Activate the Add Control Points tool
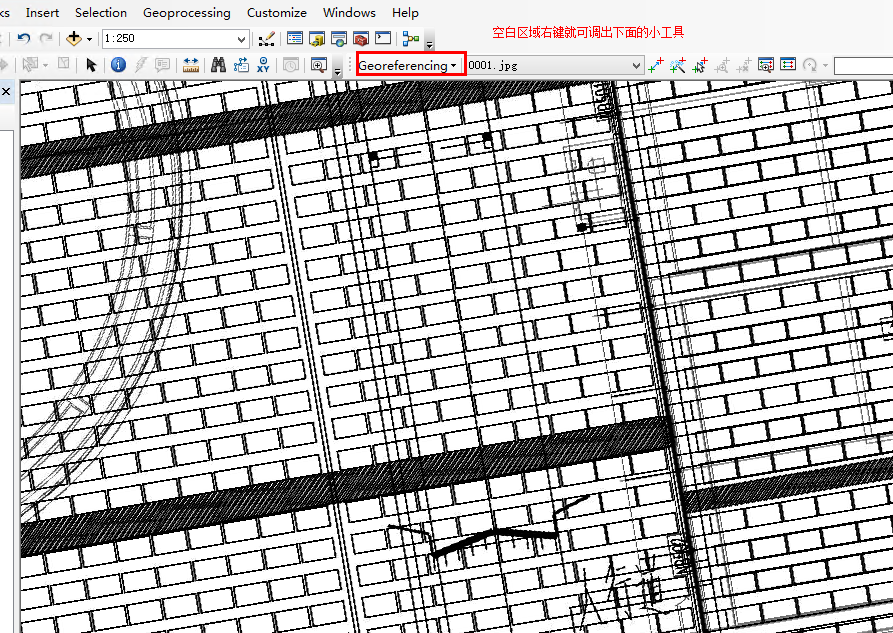 654,64
